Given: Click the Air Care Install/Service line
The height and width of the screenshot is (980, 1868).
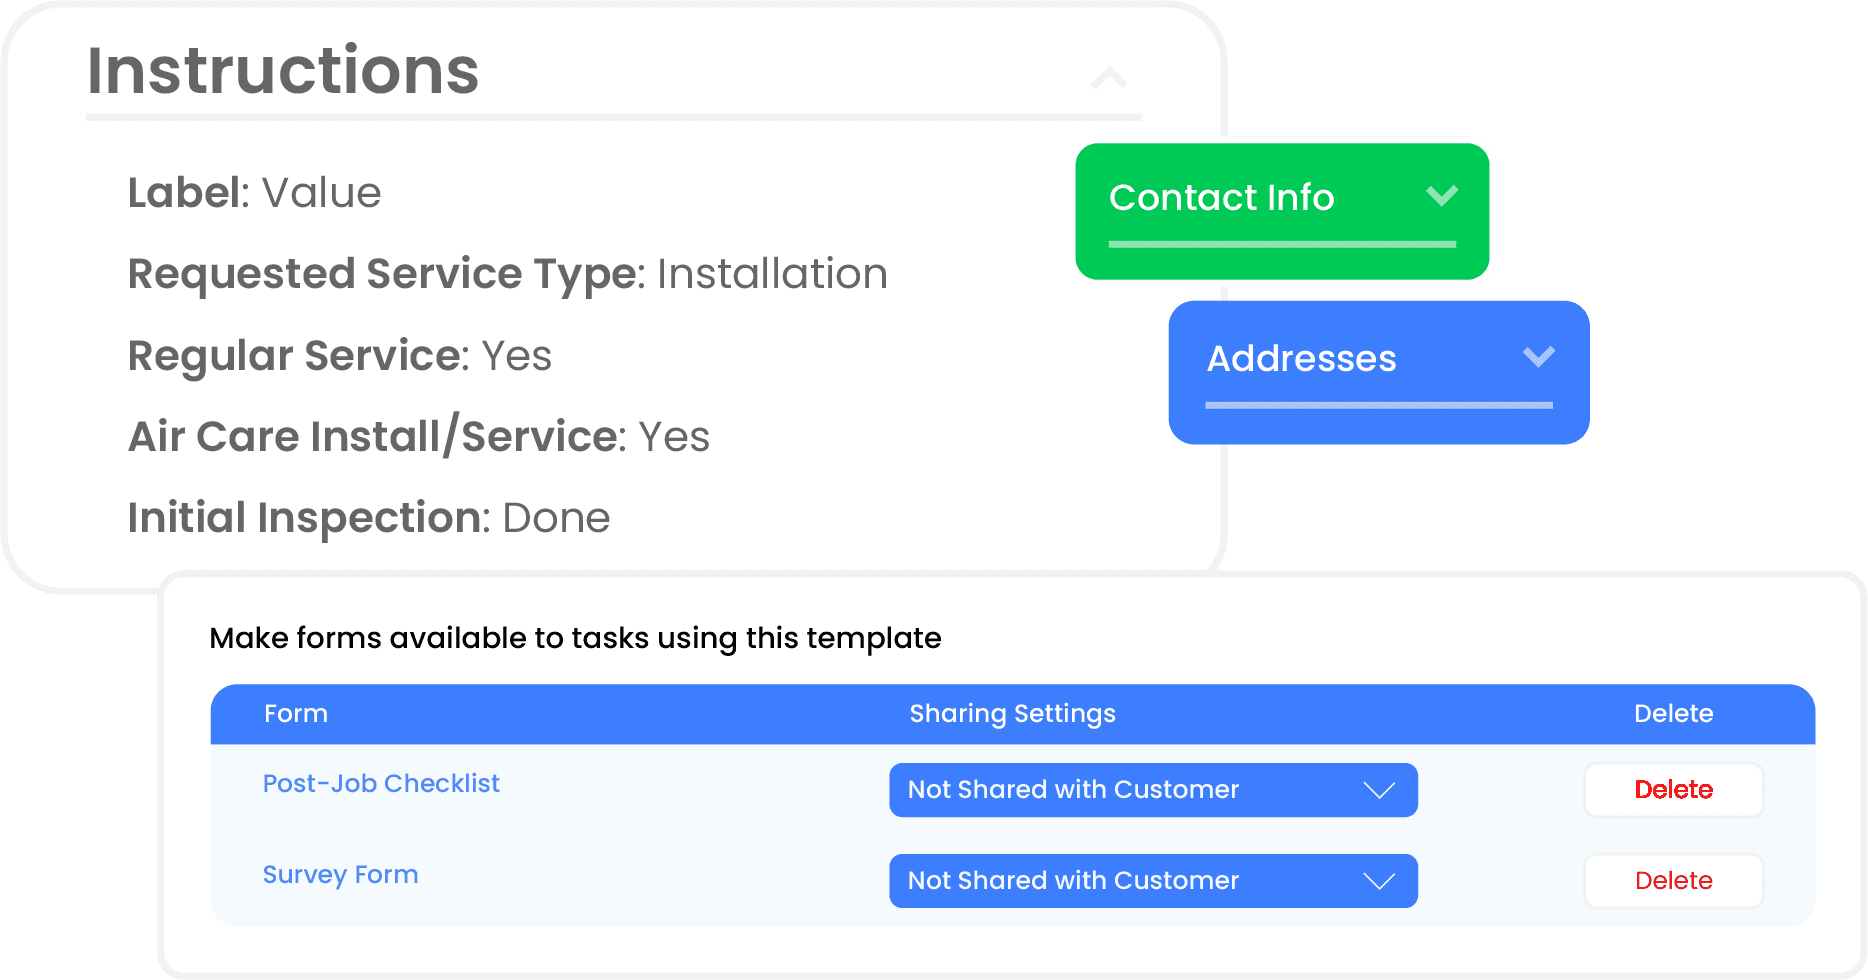Looking at the screenshot, I should pyautogui.click(x=418, y=437).
